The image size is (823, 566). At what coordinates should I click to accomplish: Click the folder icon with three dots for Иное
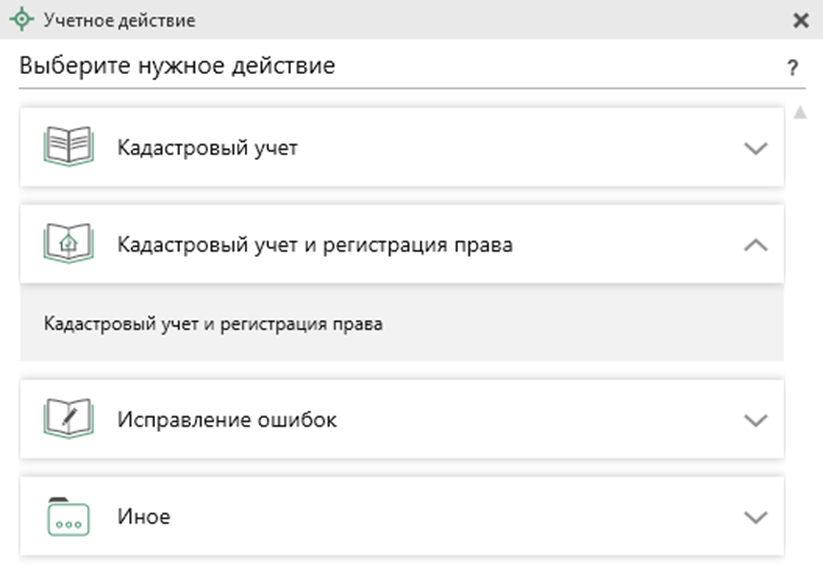click(69, 516)
